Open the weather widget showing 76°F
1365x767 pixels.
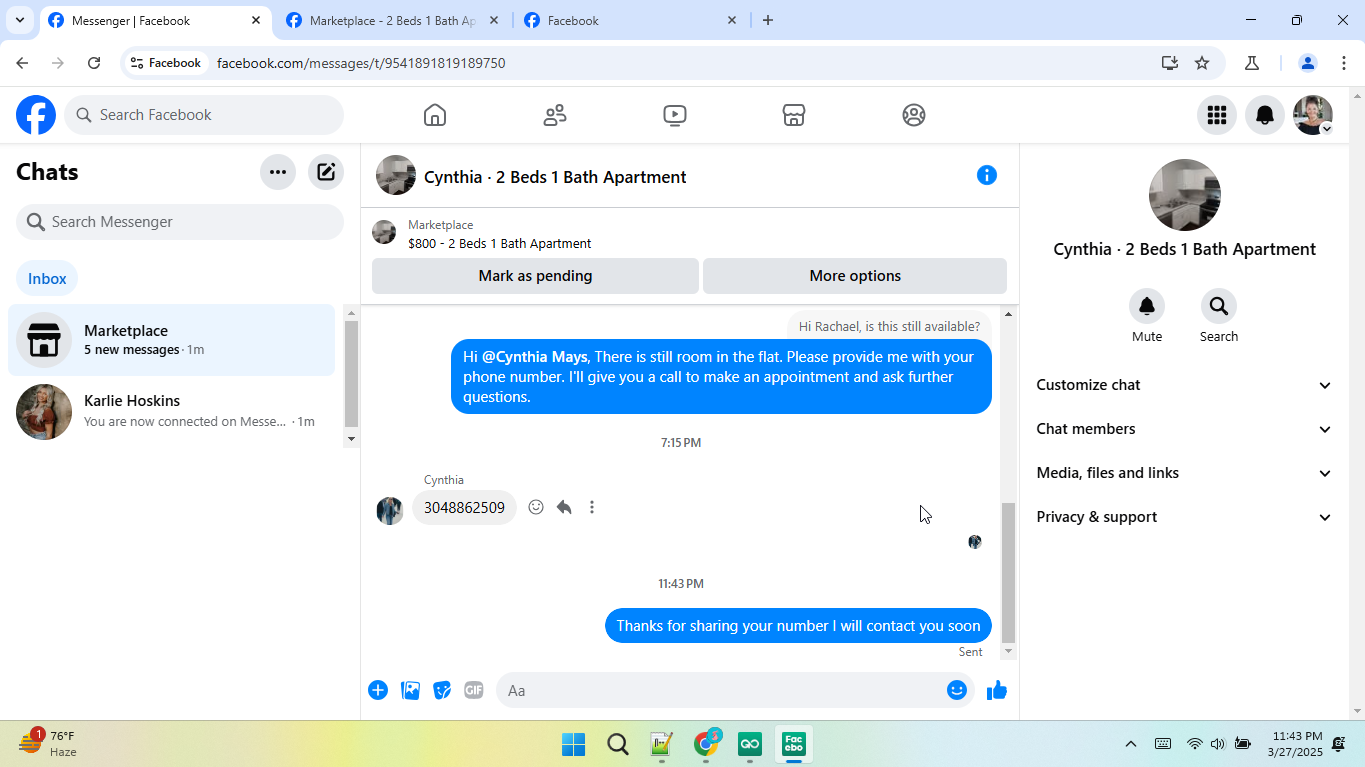(x=48, y=744)
